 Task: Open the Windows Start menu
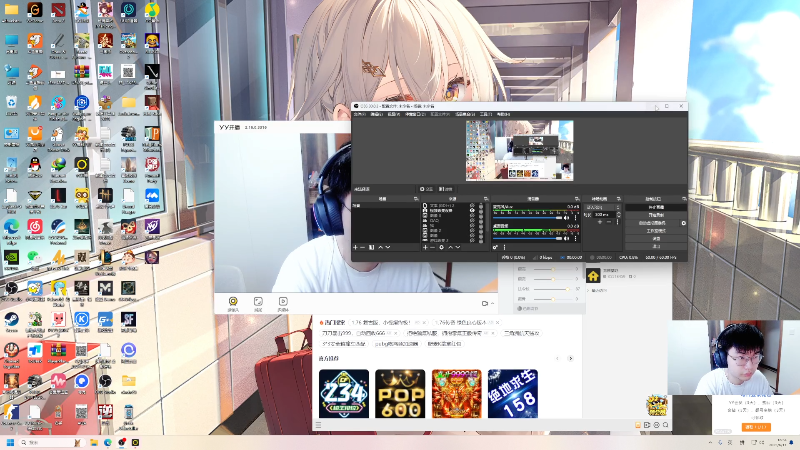pos(10,442)
